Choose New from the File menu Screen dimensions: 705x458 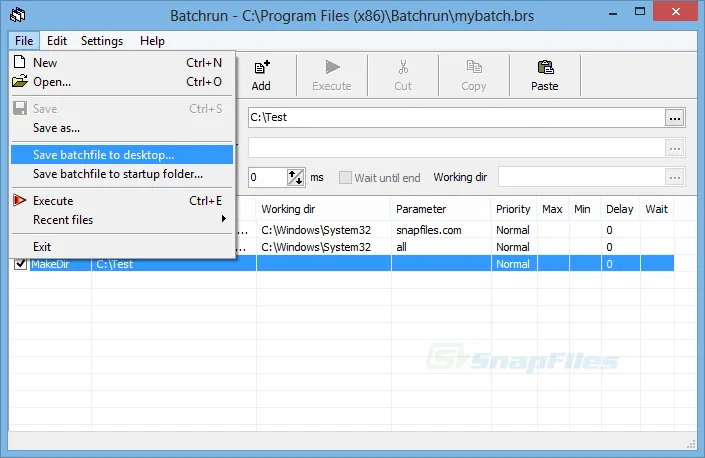coord(122,62)
